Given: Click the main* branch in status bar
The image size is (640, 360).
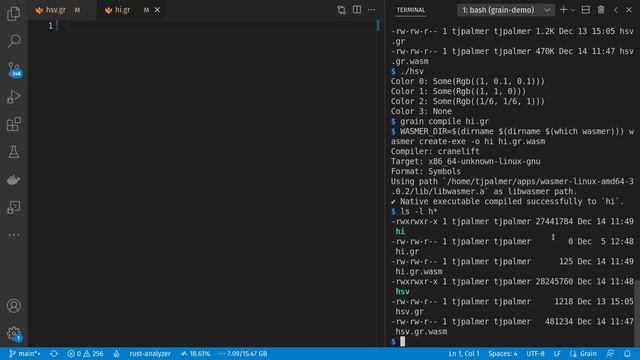Looking at the screenshot, I should coord(24,353).
